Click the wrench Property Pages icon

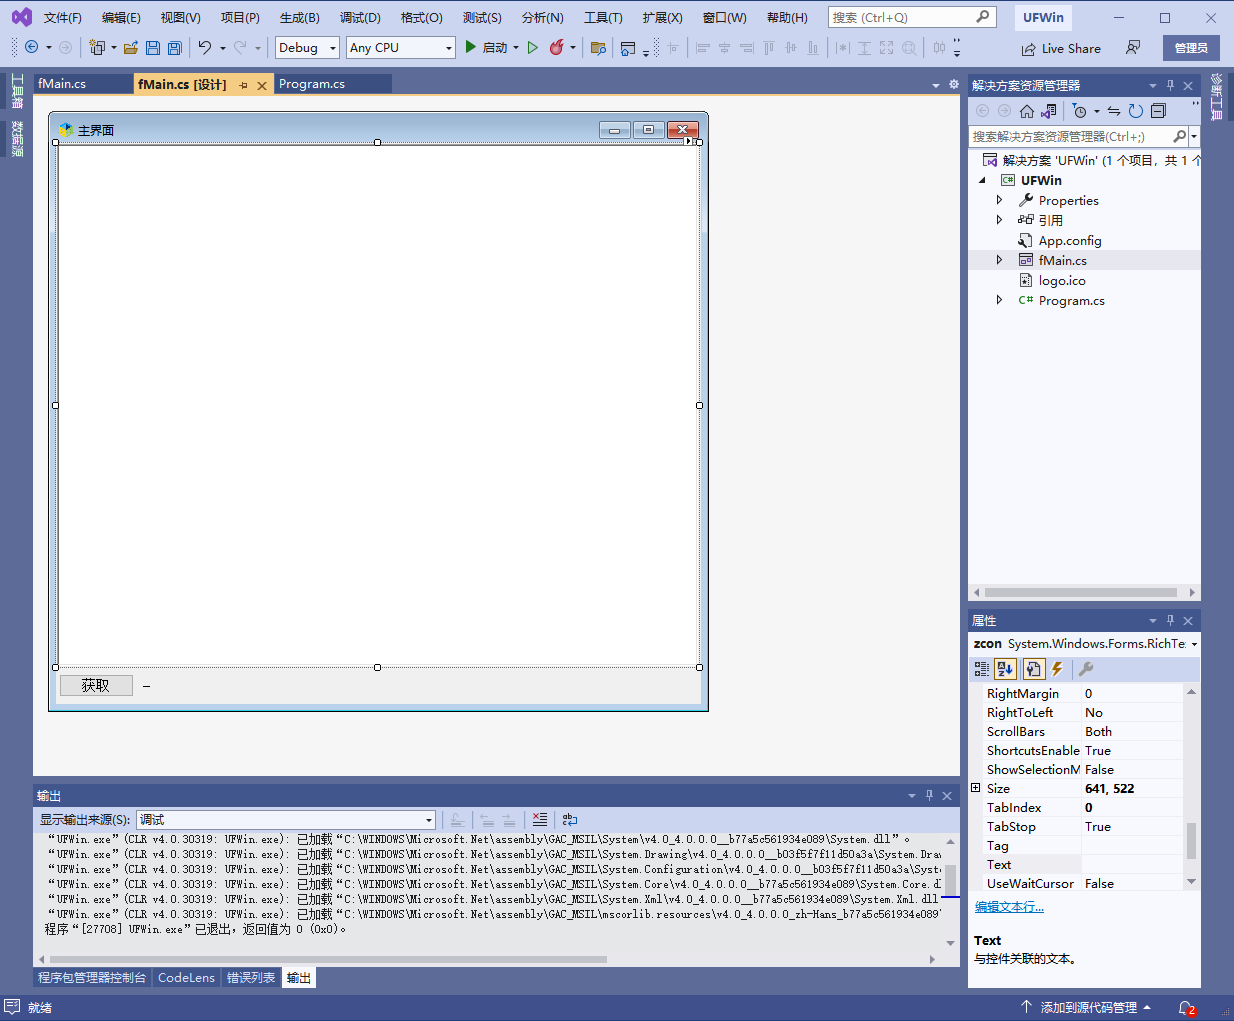(x=1086, y=669)
